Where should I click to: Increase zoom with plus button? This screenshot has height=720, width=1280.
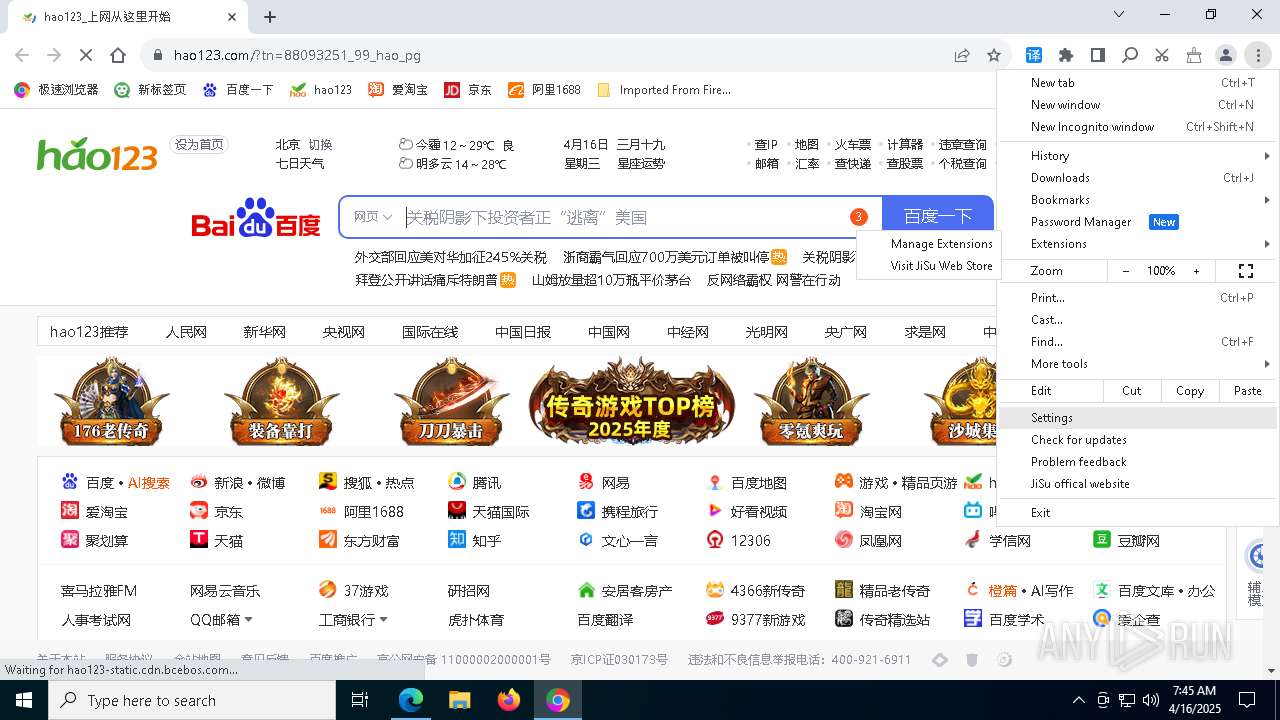1196,271
